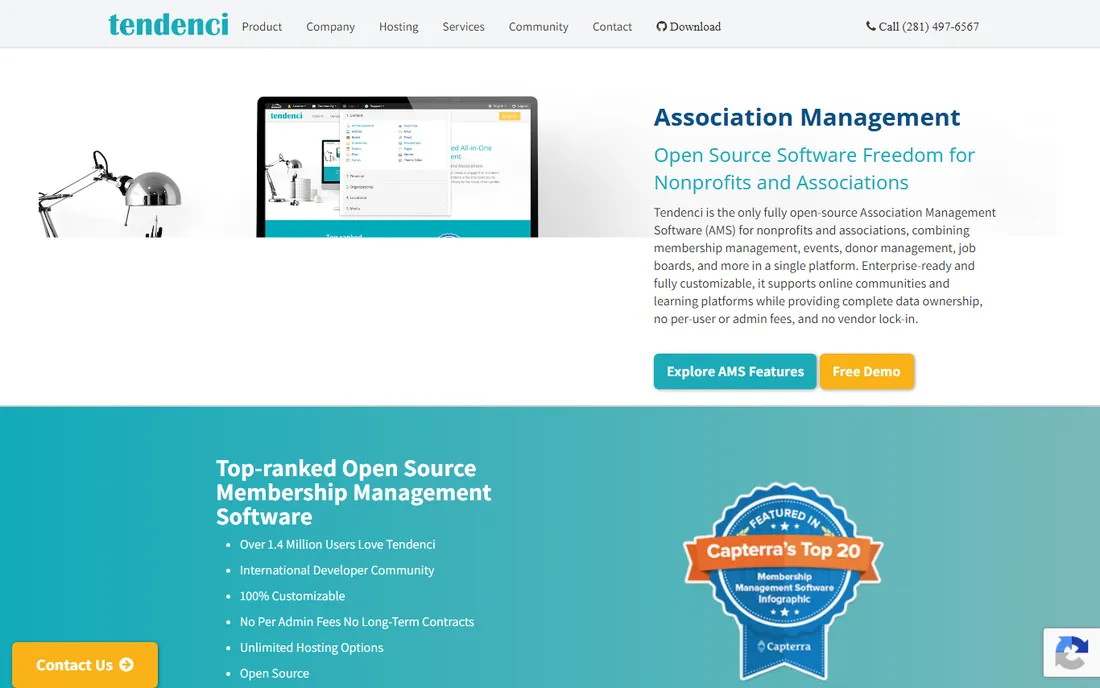The width and height of the screenshot is (1100, 688).
Task: Open the Community menu
Action: coord(538,27)
